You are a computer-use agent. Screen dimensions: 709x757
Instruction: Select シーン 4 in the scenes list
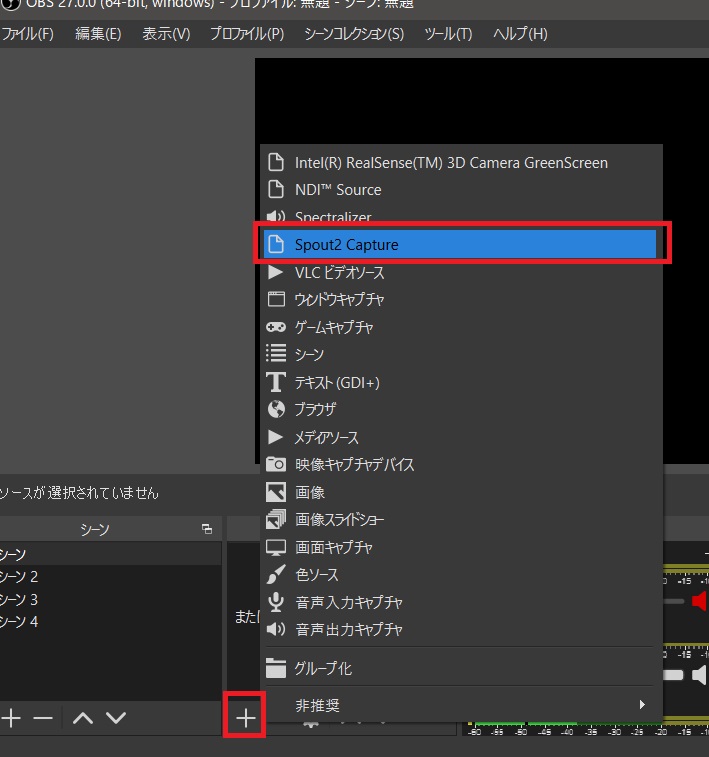pyautogui.click(x=111, y=621)
